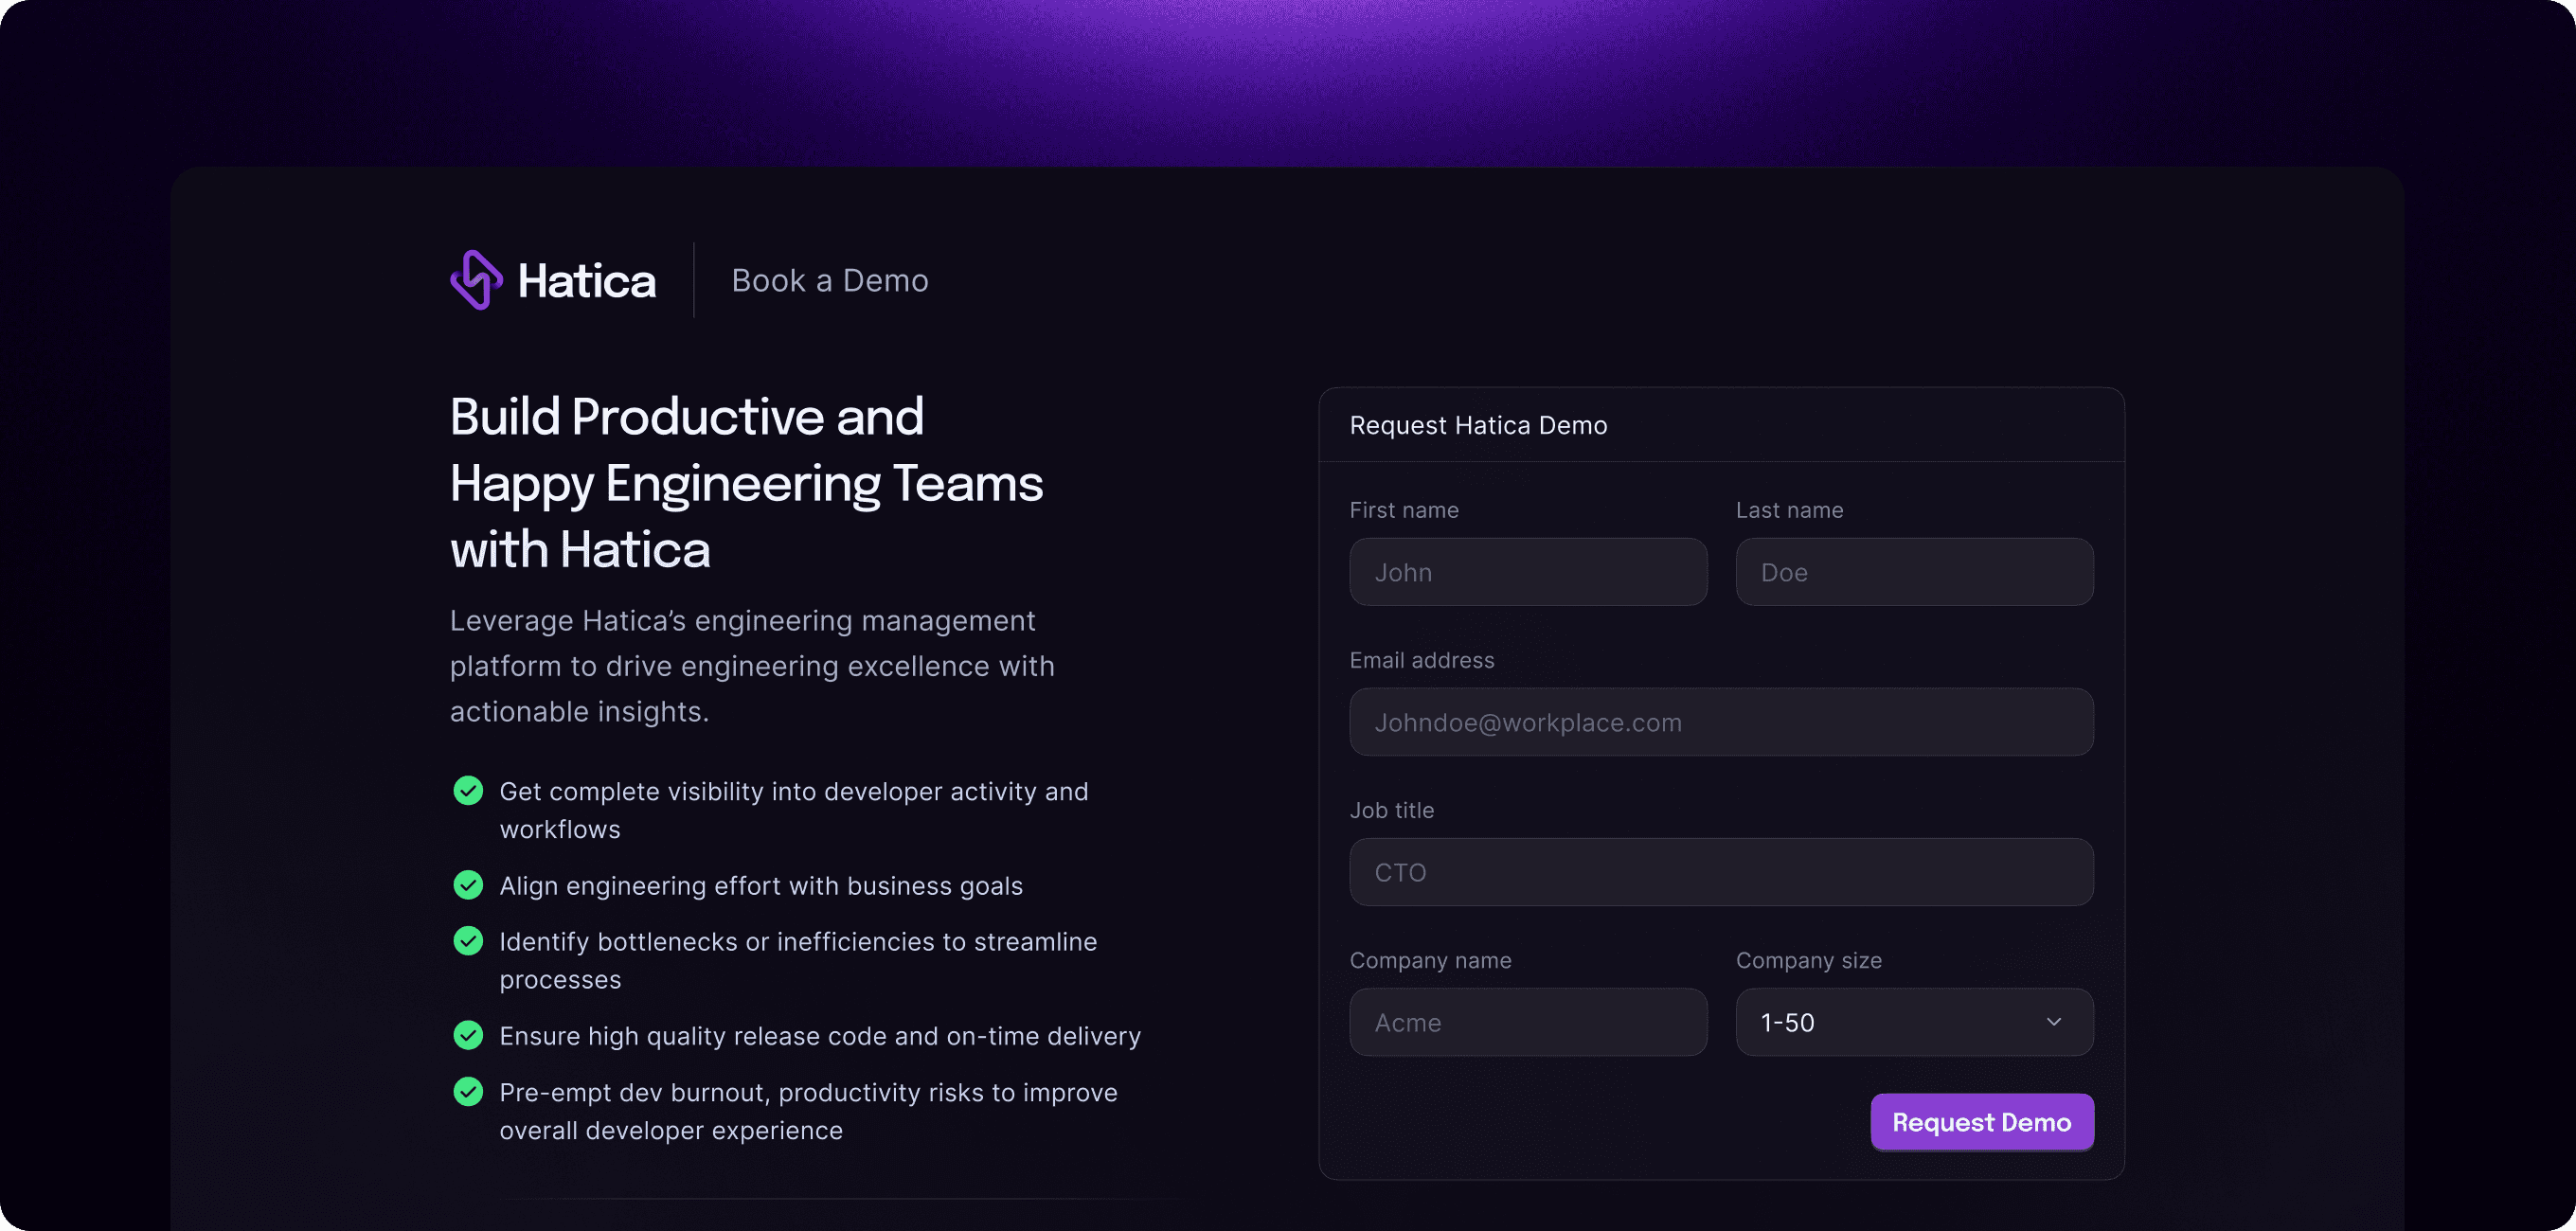Click the Company name field with Acme placeholder
This screenshot has width=2576, height=1231.
pyautogui.click(x=1527, y=1022)
